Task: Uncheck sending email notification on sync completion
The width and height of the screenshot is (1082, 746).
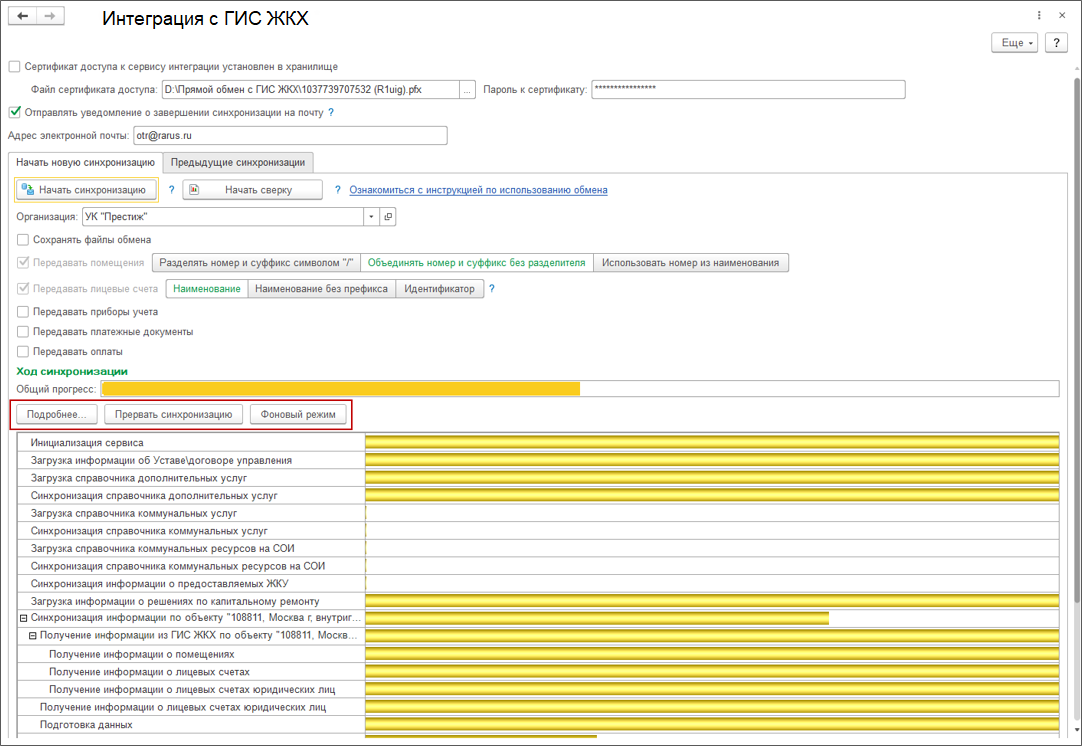Action: click(14, 113)
